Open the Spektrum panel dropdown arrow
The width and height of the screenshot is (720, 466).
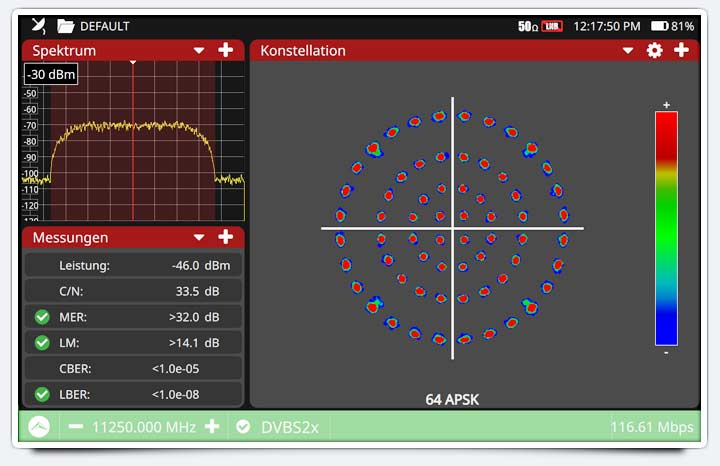coord(199,51)
